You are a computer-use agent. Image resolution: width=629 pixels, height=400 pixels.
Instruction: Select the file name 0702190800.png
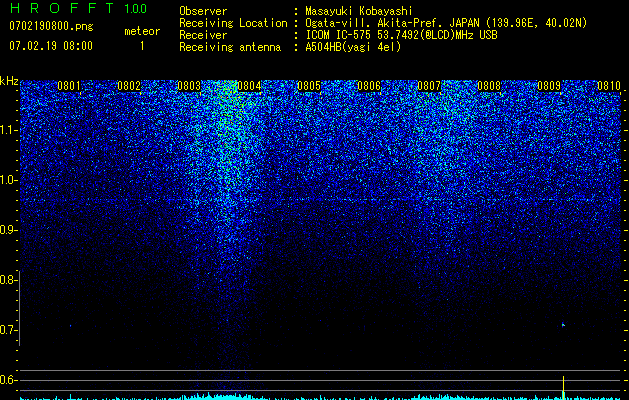click(51, 26)
